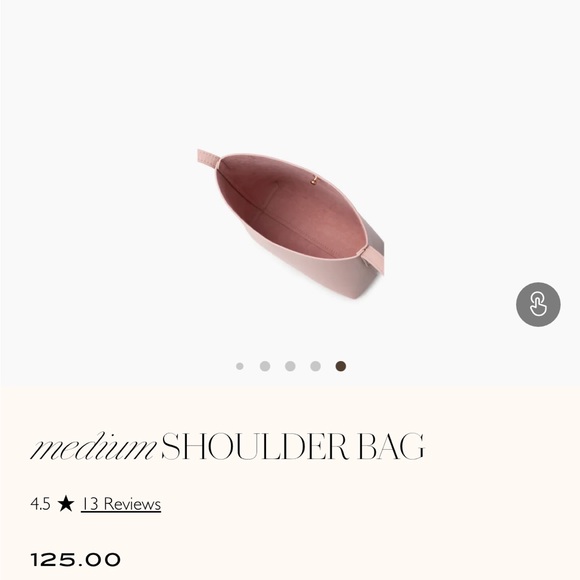The height and width of the screenshot is (580, 580).
Task: Jump to the fourth image dot
Action: pyautogui.click(x=316, y=366)
